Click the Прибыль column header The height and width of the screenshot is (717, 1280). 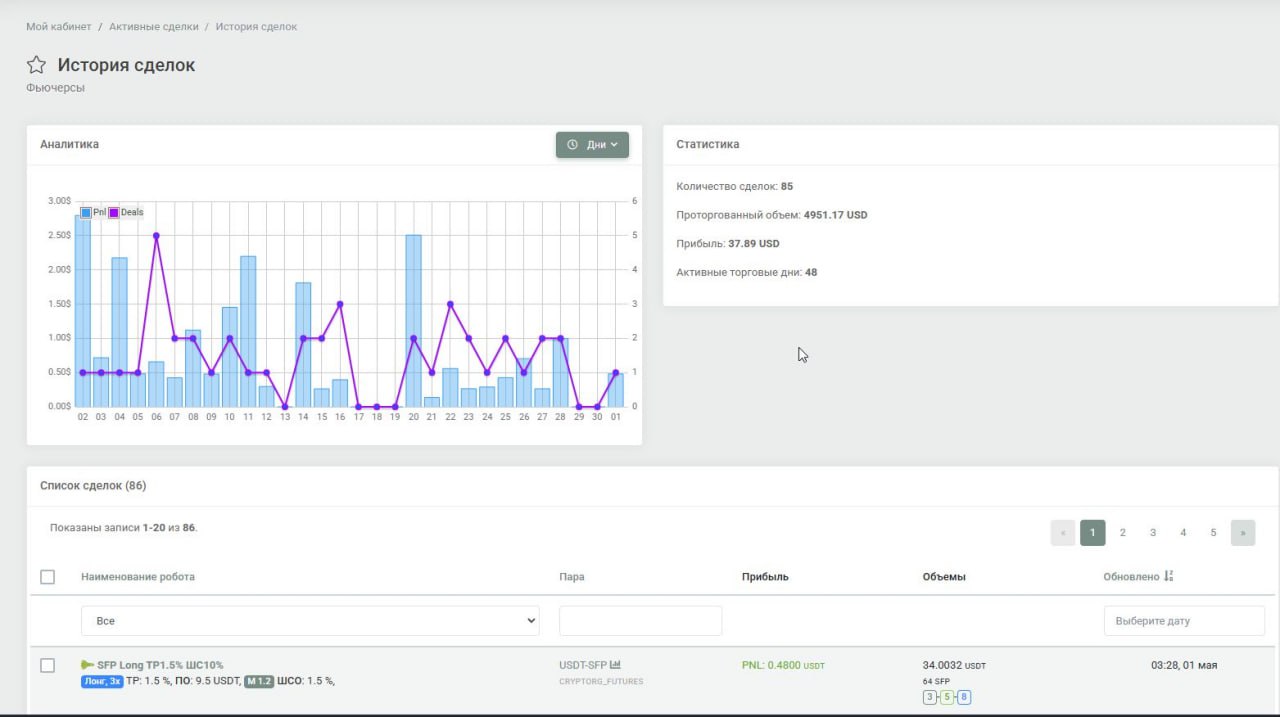click(x=765, y=577)
